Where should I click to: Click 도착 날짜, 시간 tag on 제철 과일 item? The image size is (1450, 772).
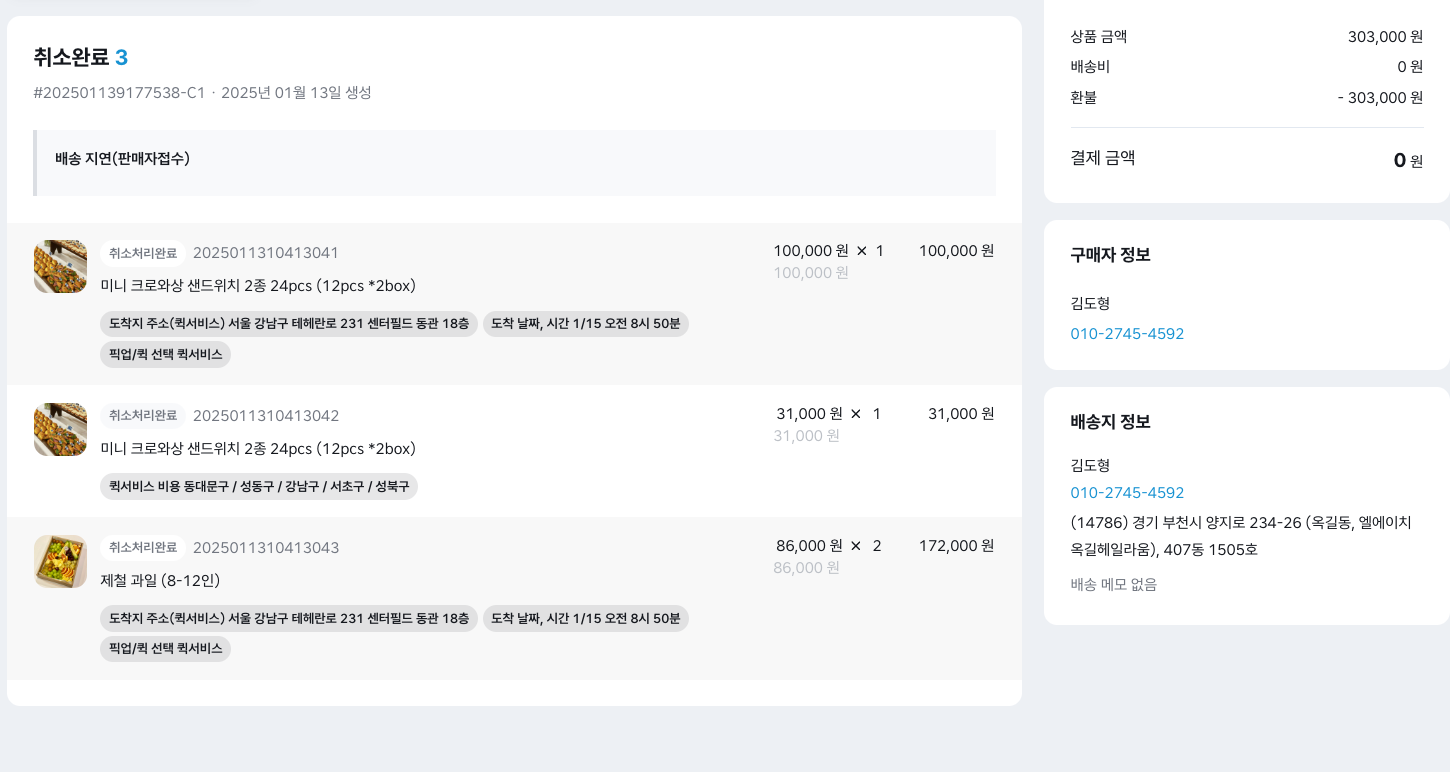(586, 619)
